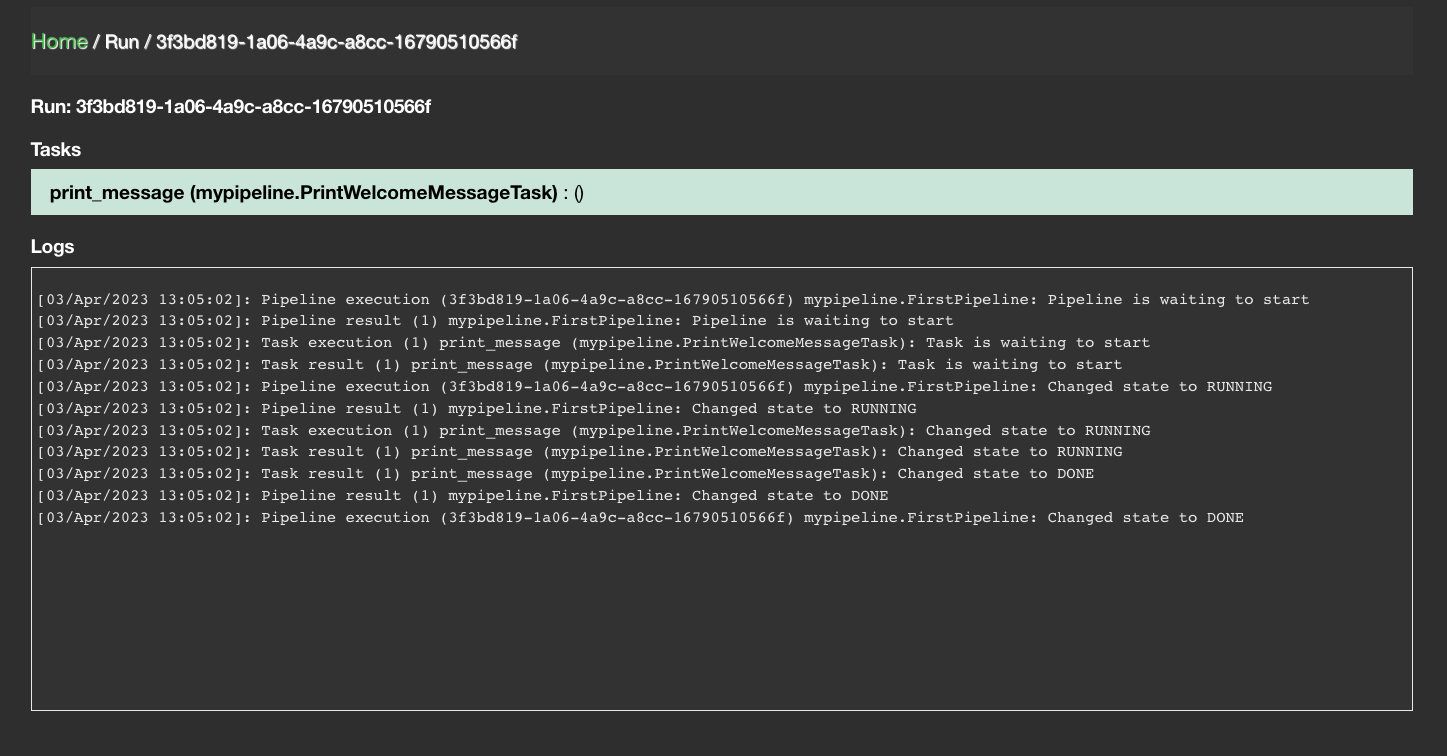1447x756 pixels.
Task: Select log line 'Pipeline execution: Pipeline is waiting to start'
Action: tap(673, 300)
